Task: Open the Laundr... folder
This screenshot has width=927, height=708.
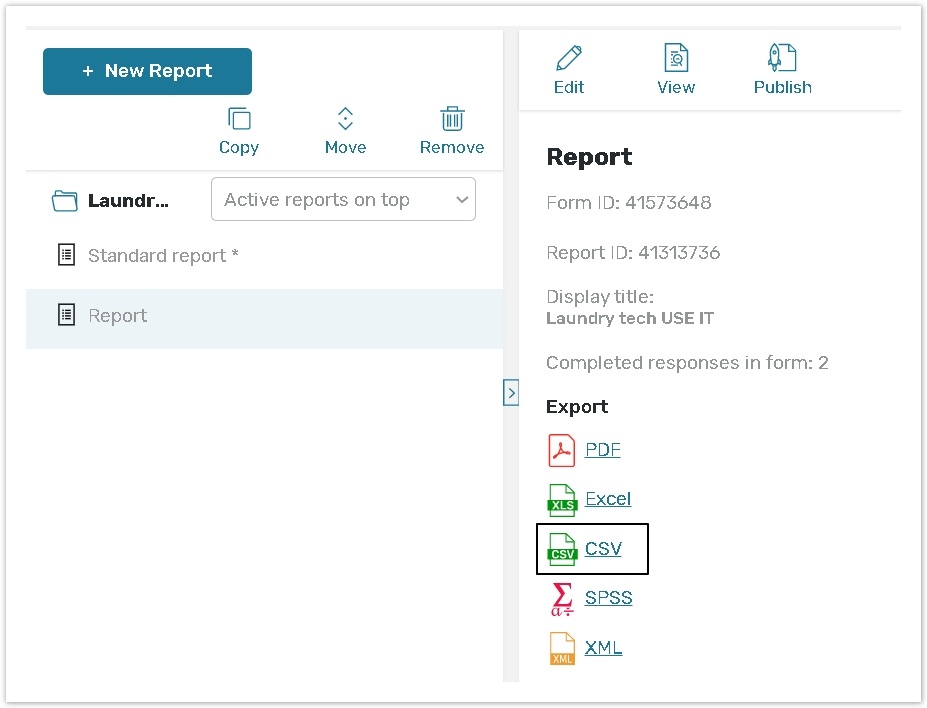Action: tap(110, 201)
